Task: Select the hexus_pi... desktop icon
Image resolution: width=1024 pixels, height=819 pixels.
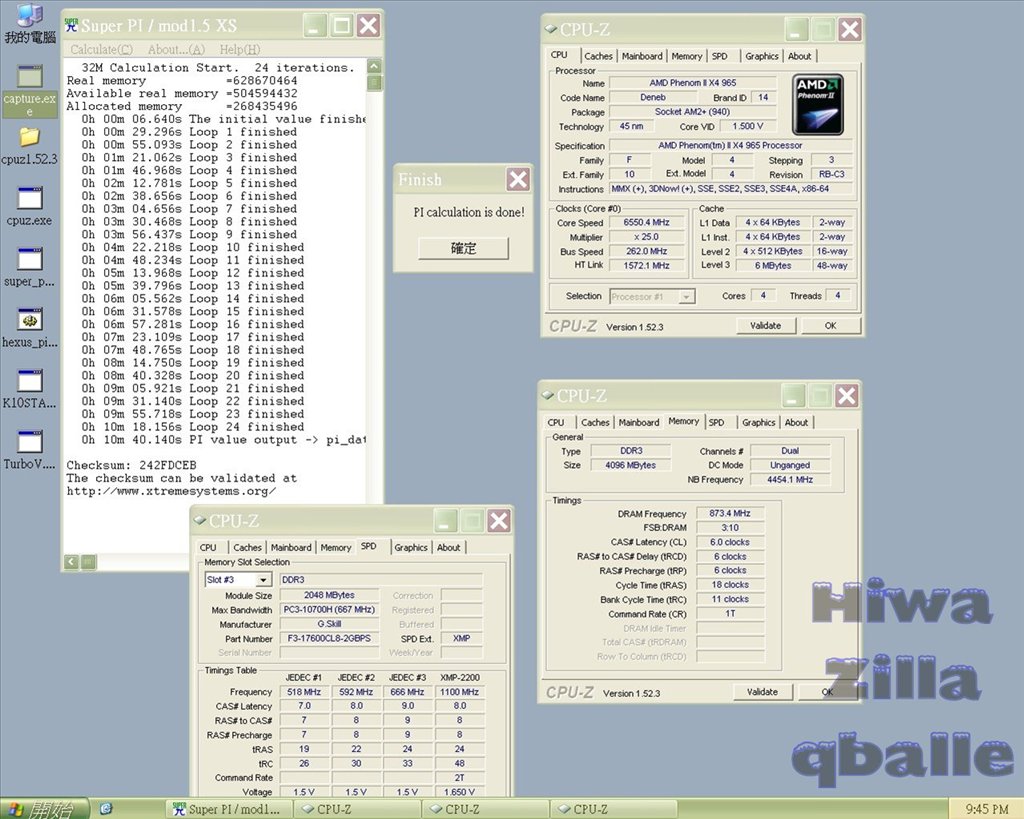Action: (29, 327)
